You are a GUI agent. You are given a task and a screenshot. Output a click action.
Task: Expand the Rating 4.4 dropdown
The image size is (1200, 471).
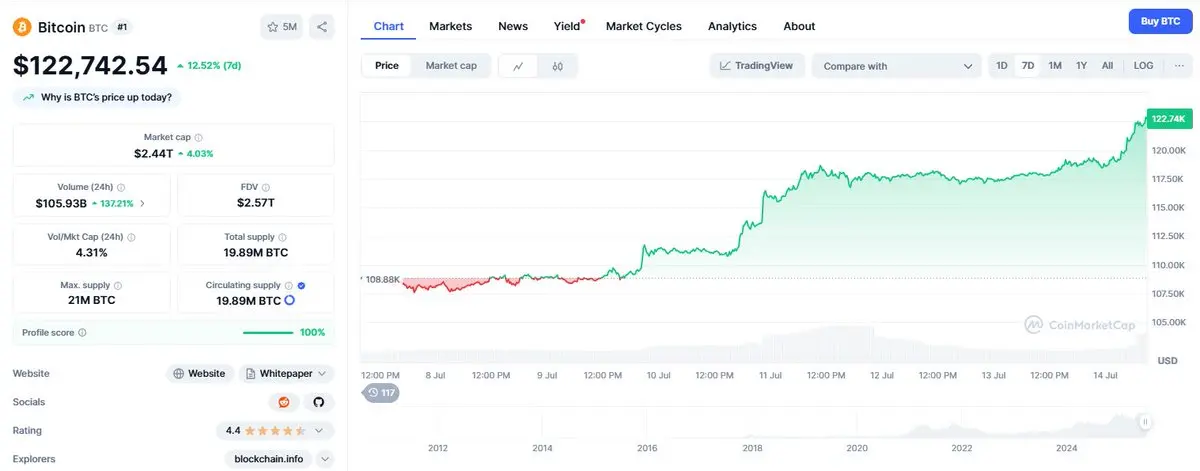pos(275,431)
